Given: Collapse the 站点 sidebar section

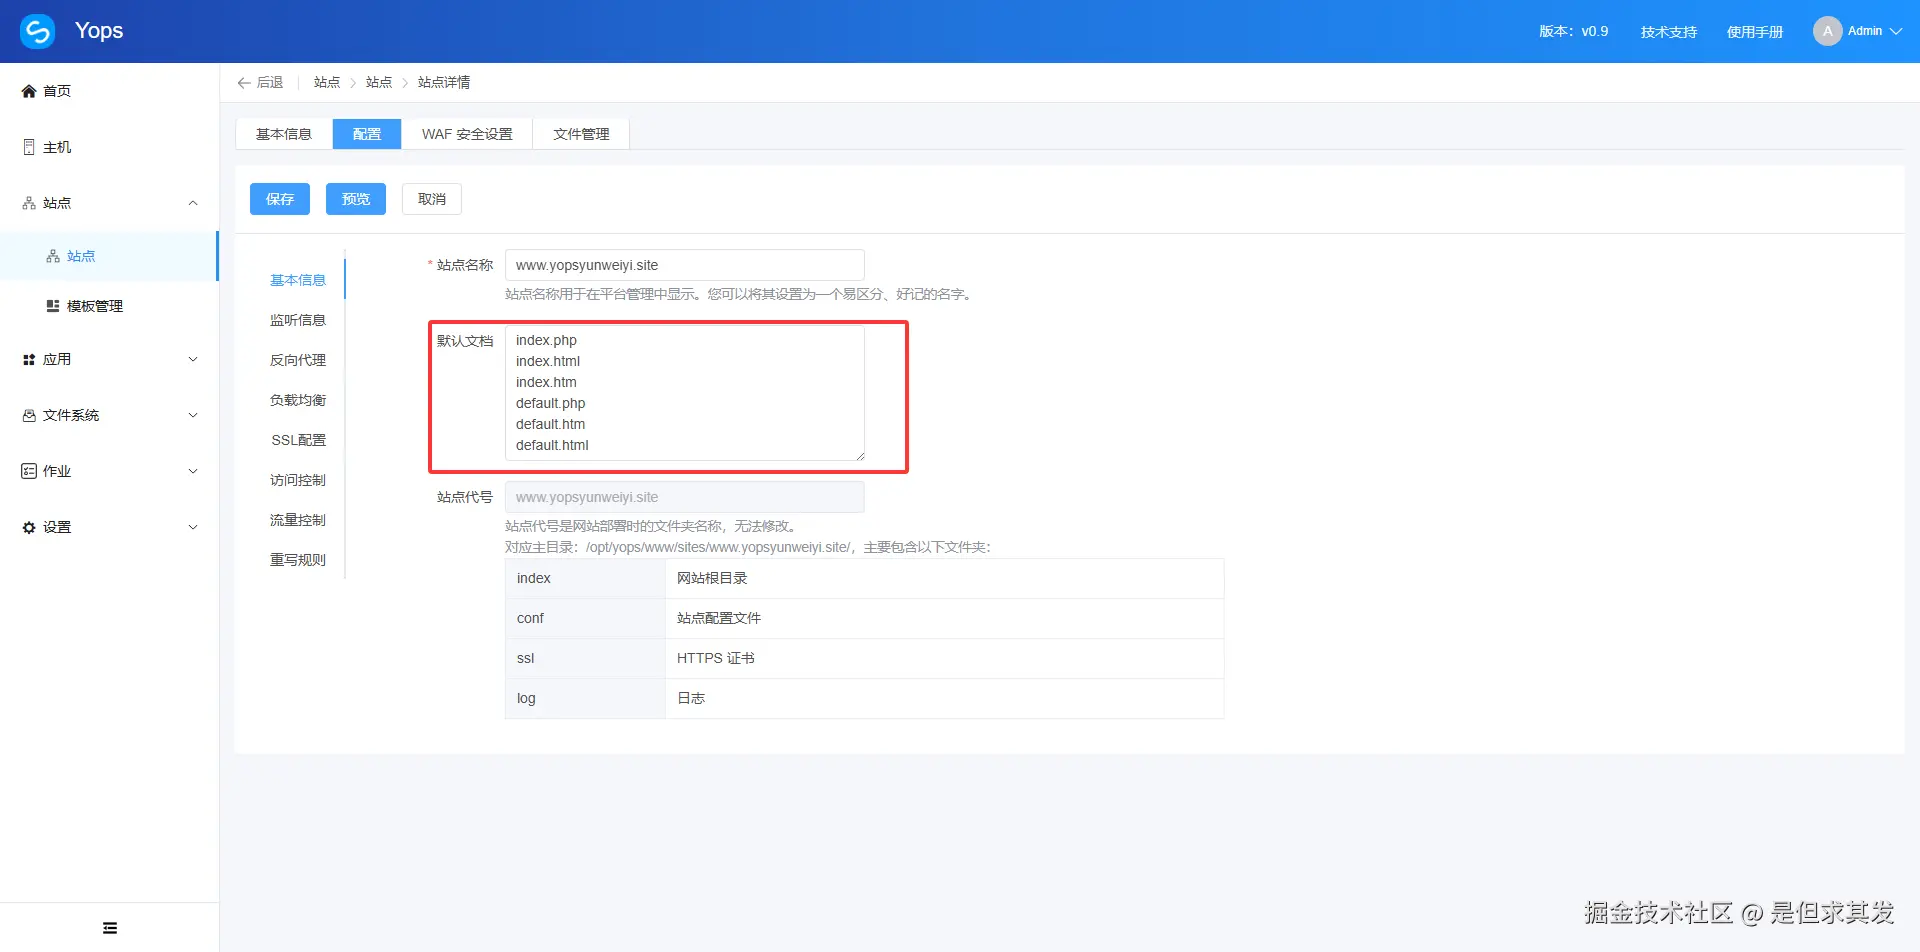Looking at the screenshot, I should tap(192, 202).
